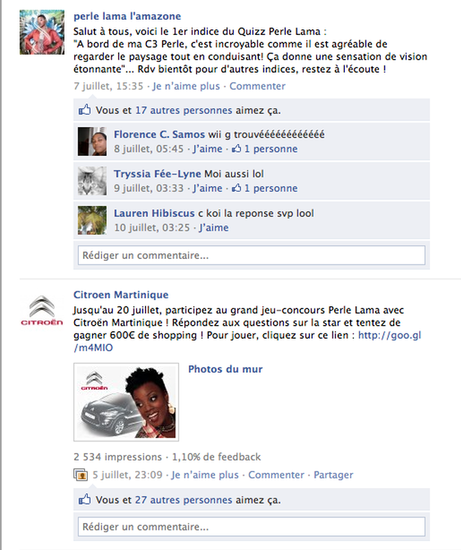Viewport: 461px width, 550px height.
Task: Click thumbs-up icon on Tryssia's comment
Action: click(237, 188)
